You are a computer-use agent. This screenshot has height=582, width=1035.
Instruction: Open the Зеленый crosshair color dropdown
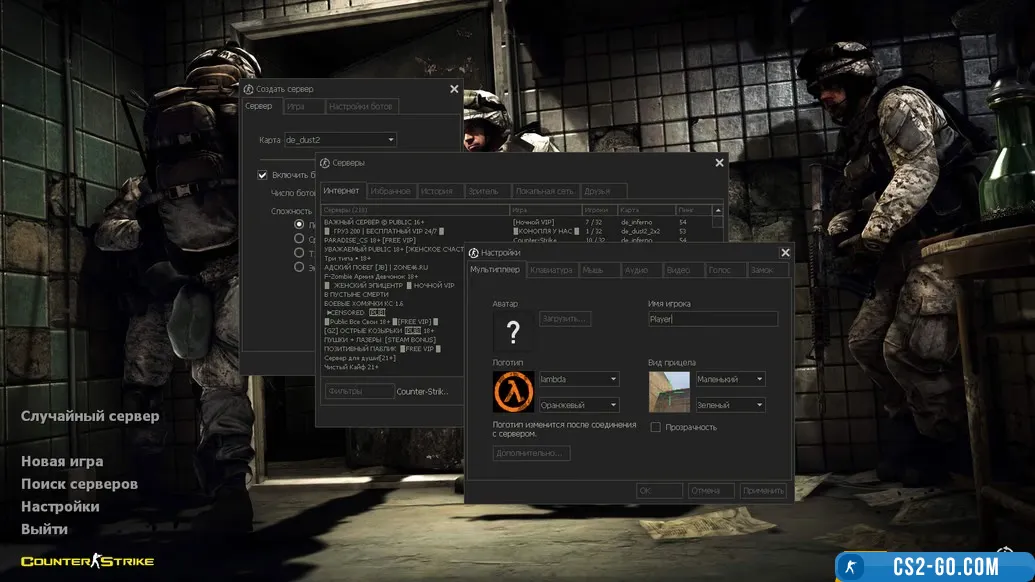tap(730, 405)
